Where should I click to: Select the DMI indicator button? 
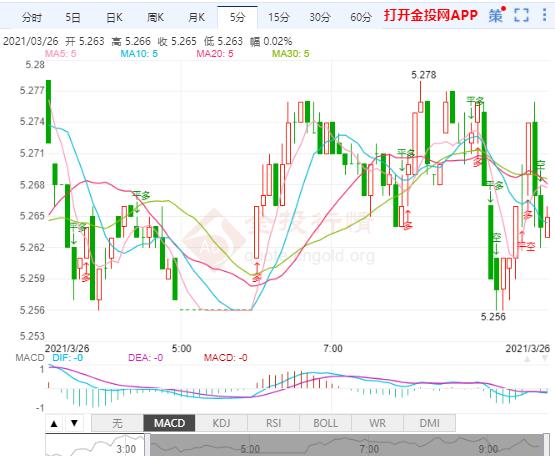pyautogui.click(x=429, y=423)
